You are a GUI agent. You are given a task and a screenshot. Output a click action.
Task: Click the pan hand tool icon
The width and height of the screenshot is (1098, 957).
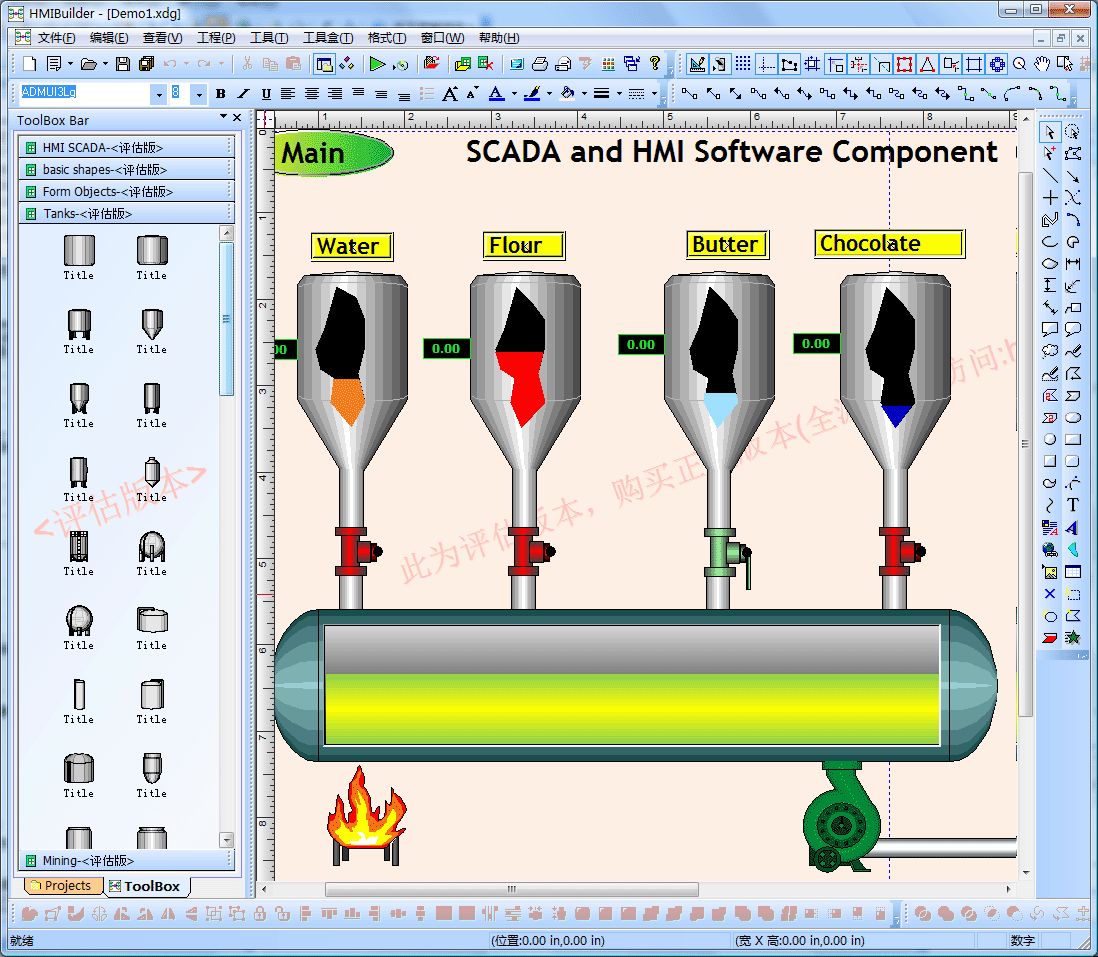pos(1043,64)
